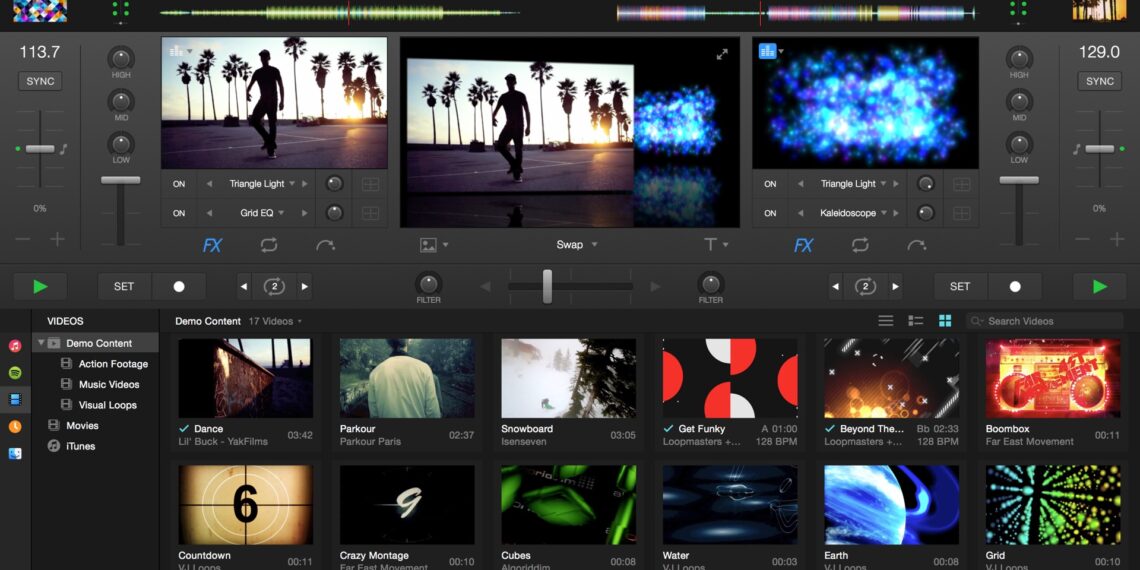The image size is (1140, 570).
Task: Open the Movies library item
Action: [x=82, y=425]
